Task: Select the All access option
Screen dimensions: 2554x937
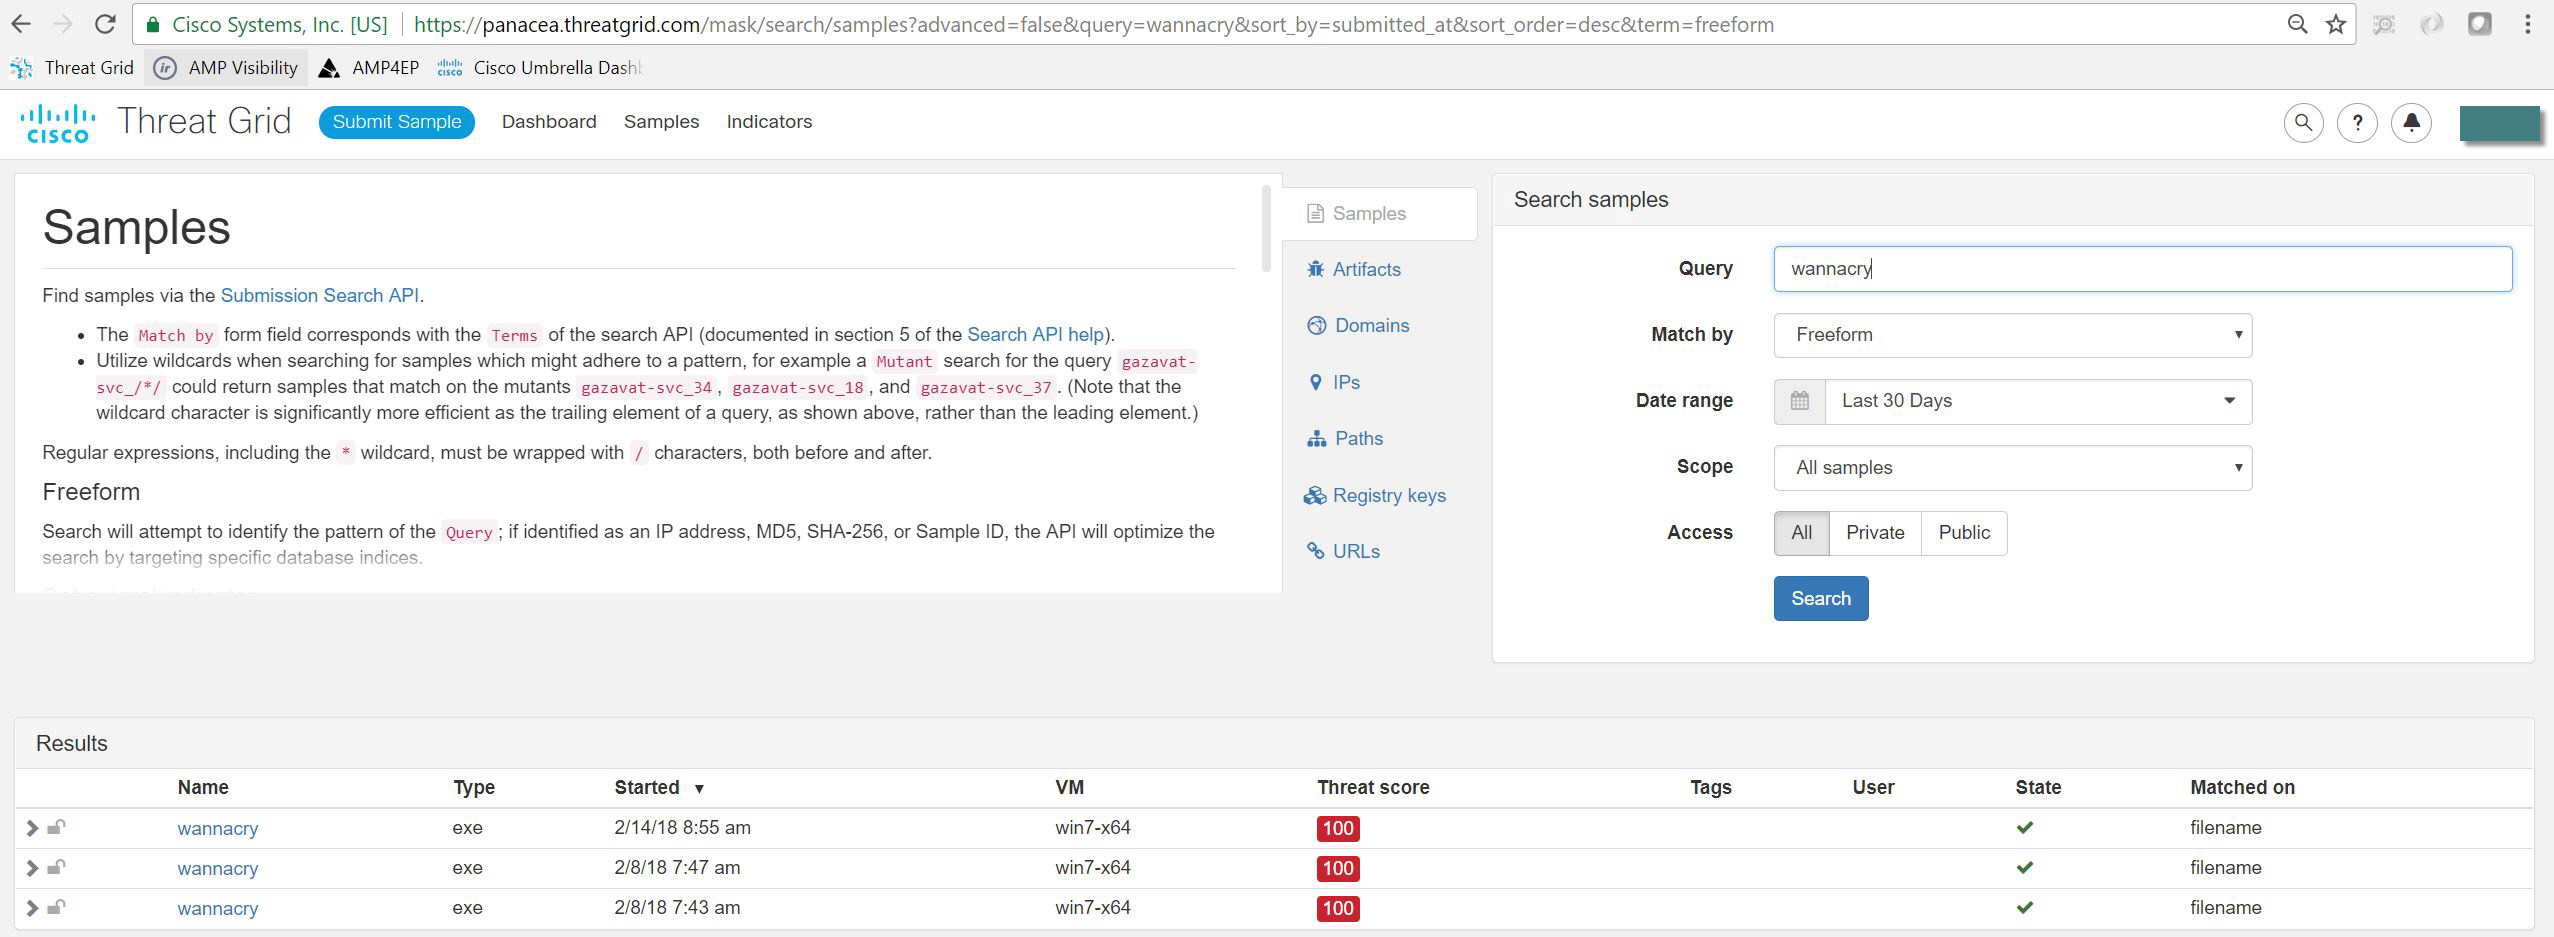Action: (1801, 533)
